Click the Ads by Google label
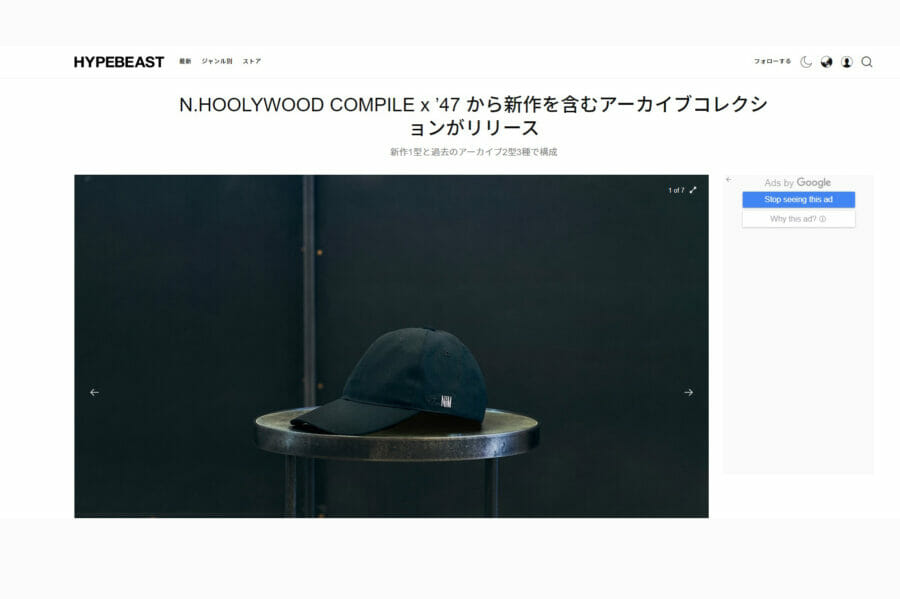 [797, 182]
